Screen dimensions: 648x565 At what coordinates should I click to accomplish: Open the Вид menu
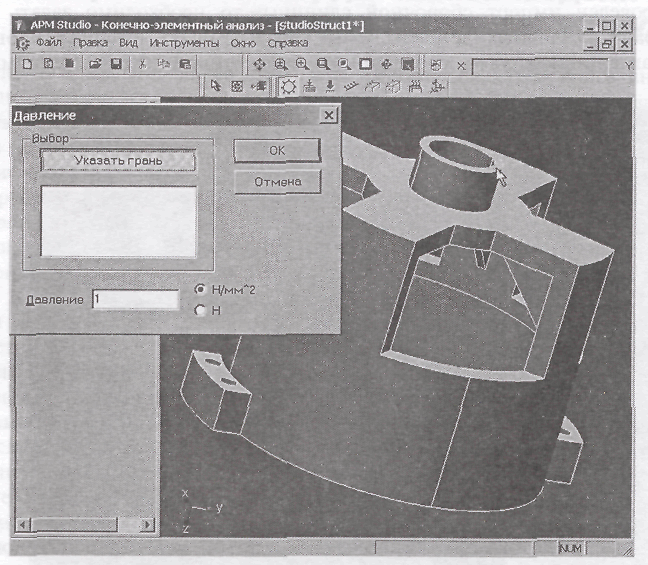(128, 43)
